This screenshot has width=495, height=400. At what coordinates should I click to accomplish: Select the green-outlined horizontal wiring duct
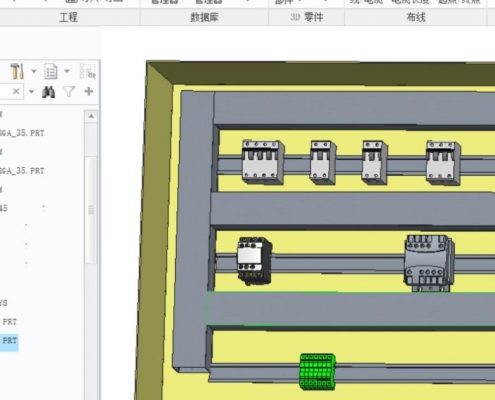point(350,309)
